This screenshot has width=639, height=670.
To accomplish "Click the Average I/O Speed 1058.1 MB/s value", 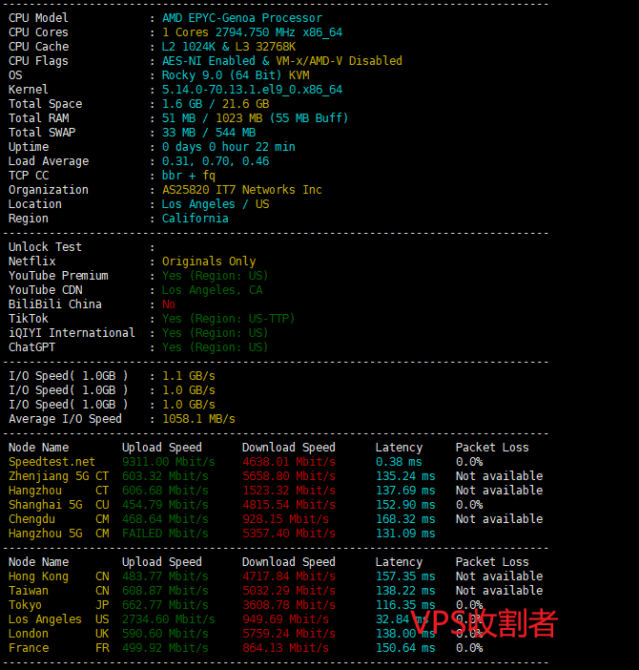I will (198, 419).
